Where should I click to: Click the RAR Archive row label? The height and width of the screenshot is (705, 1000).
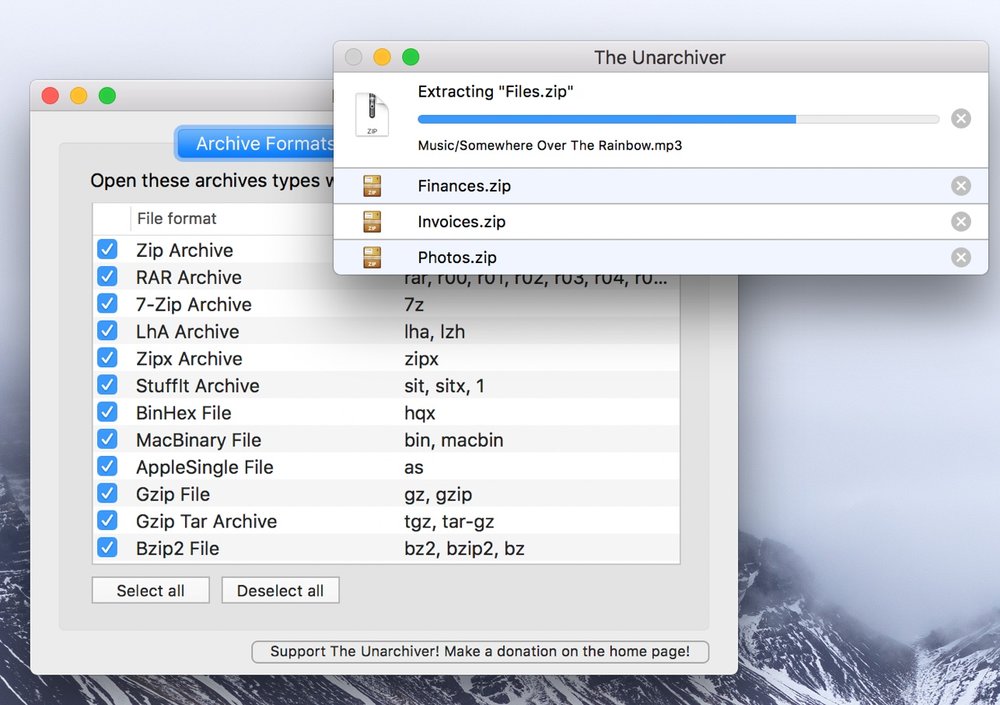(x=189, y=277)
